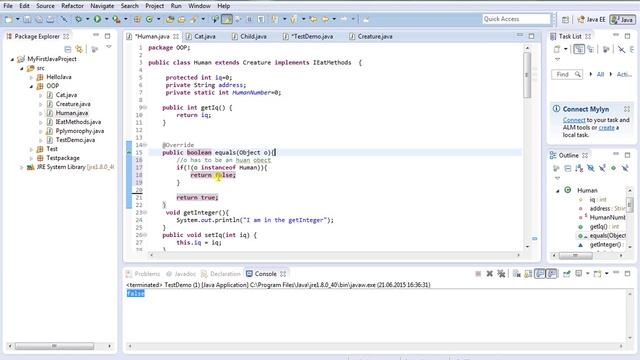Open the Project menu
This screenshot has width=640, height=360.
[x=155, y=6]
